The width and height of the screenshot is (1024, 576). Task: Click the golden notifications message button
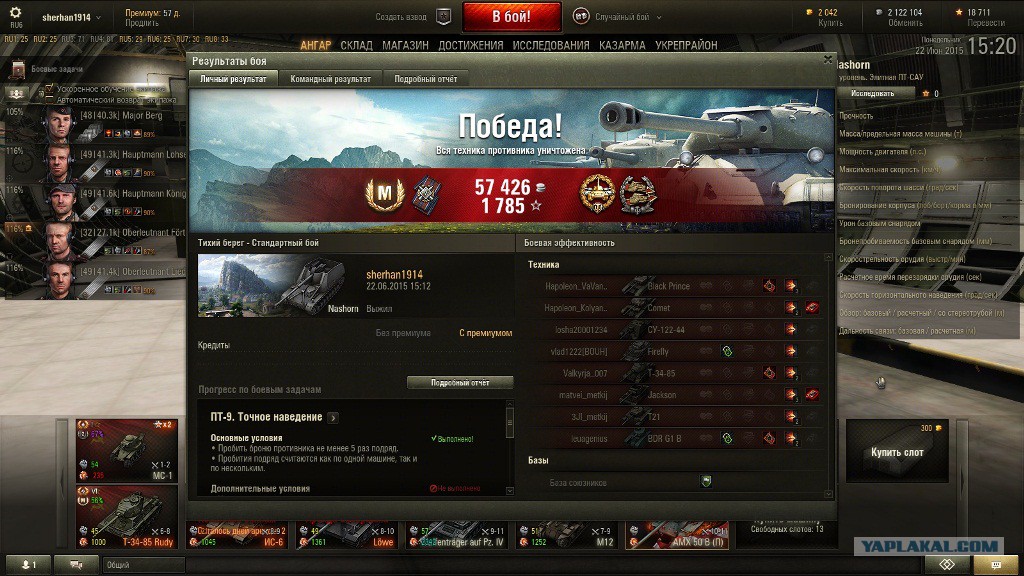coord(995,564)
